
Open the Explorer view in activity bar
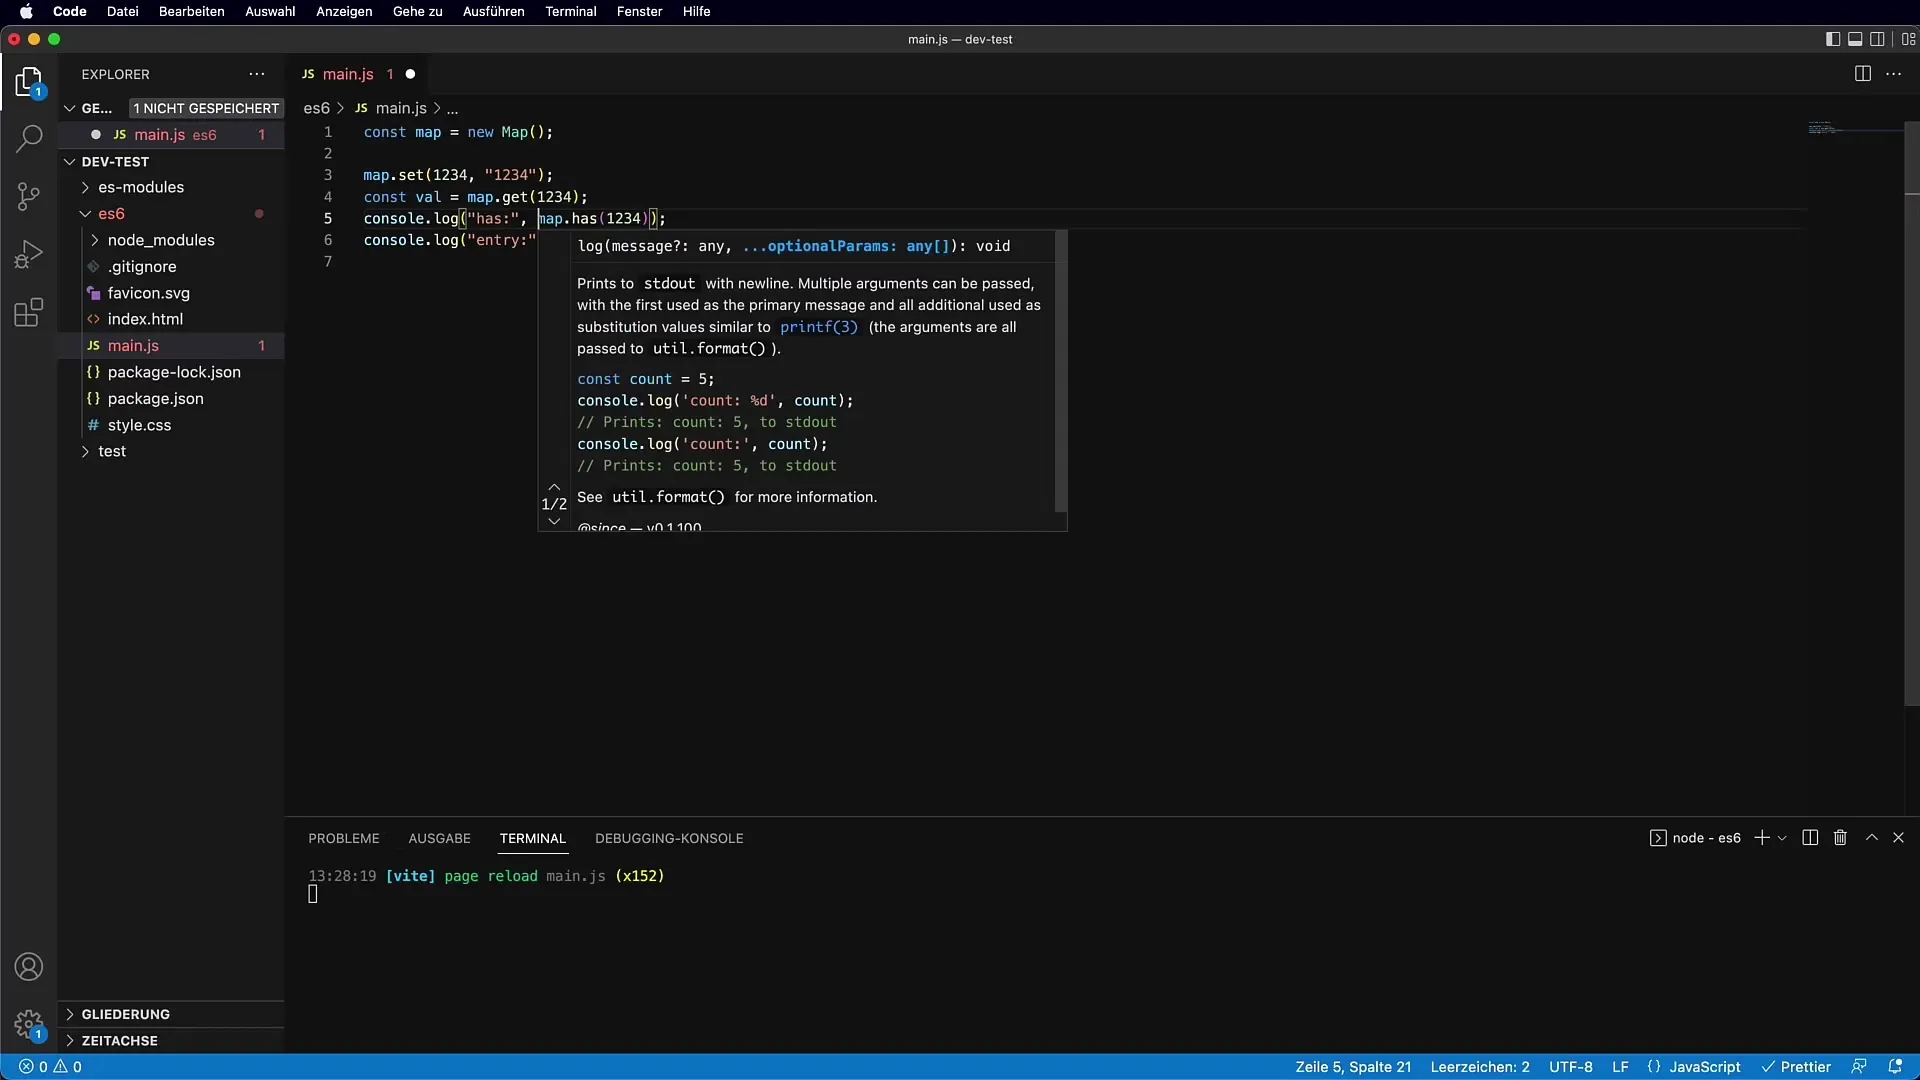point(29,82)
